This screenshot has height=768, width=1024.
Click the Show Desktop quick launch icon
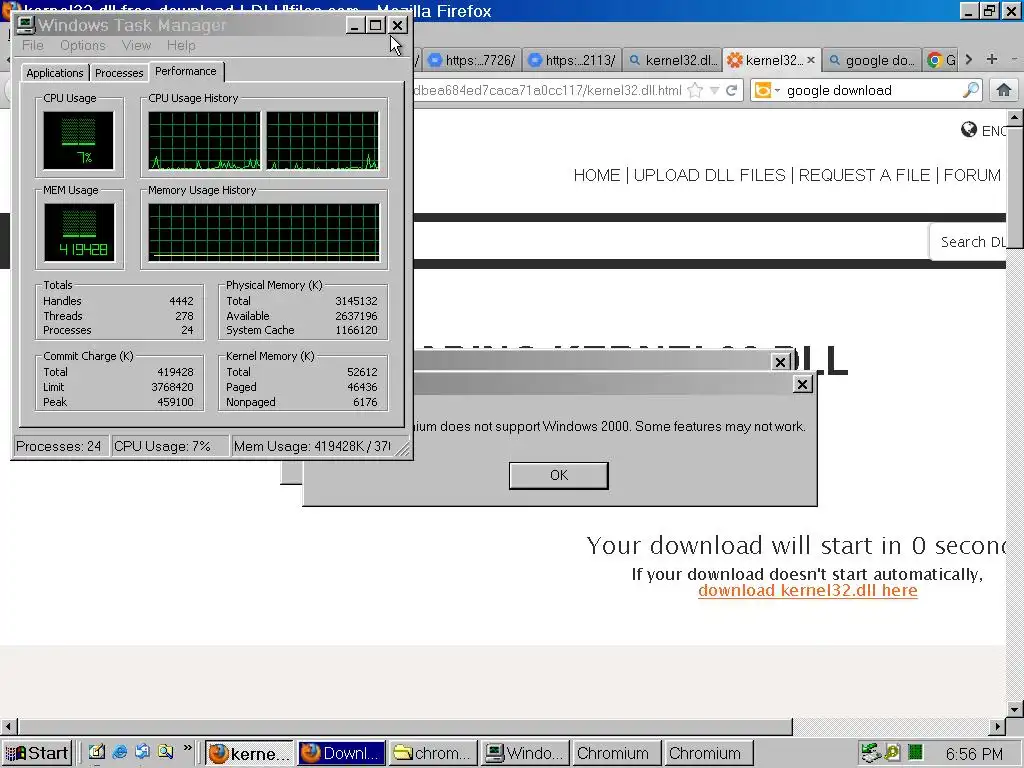(x=97, y=752)
